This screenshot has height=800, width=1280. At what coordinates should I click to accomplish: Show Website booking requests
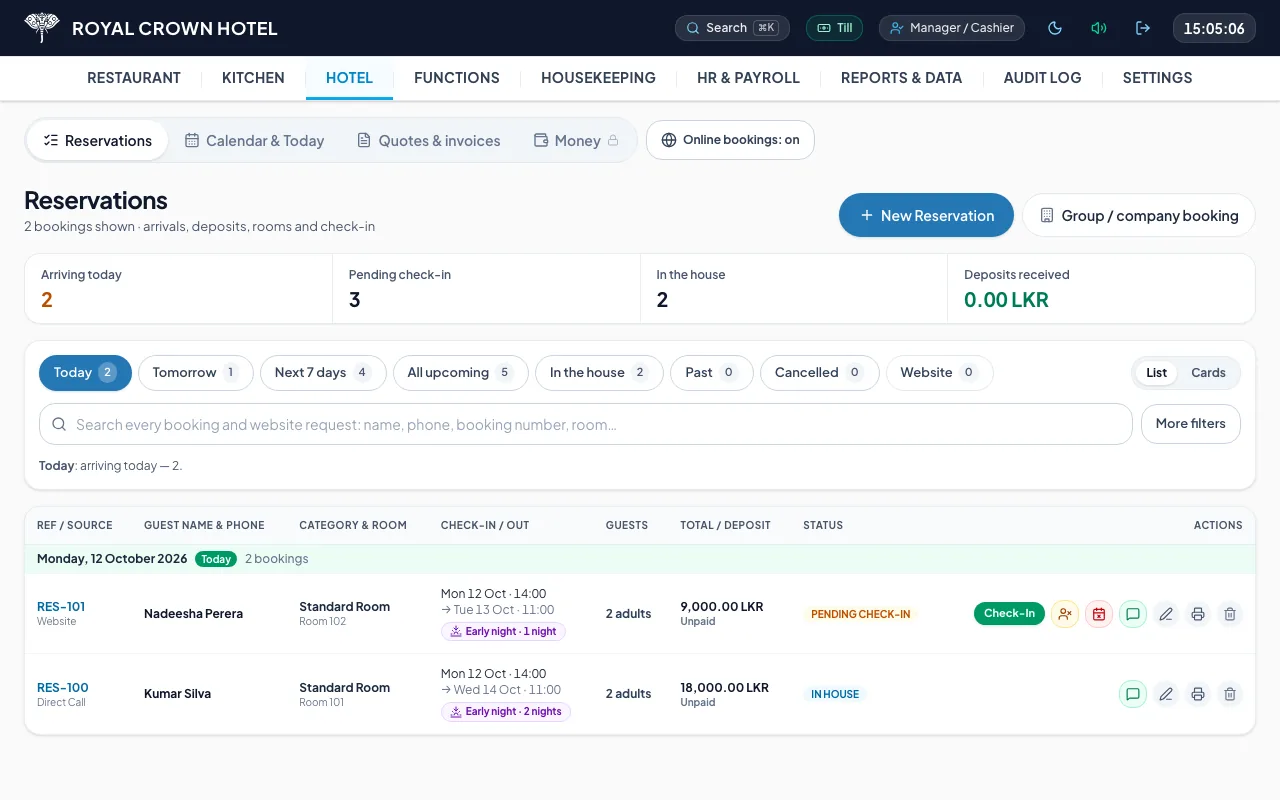tap(939, 373)
